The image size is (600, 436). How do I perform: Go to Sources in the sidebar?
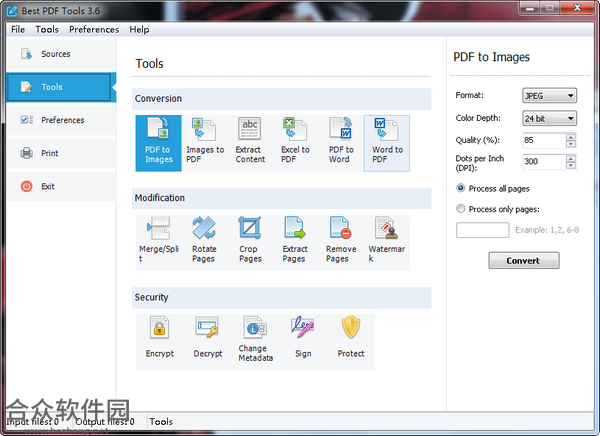coord(61,54)
